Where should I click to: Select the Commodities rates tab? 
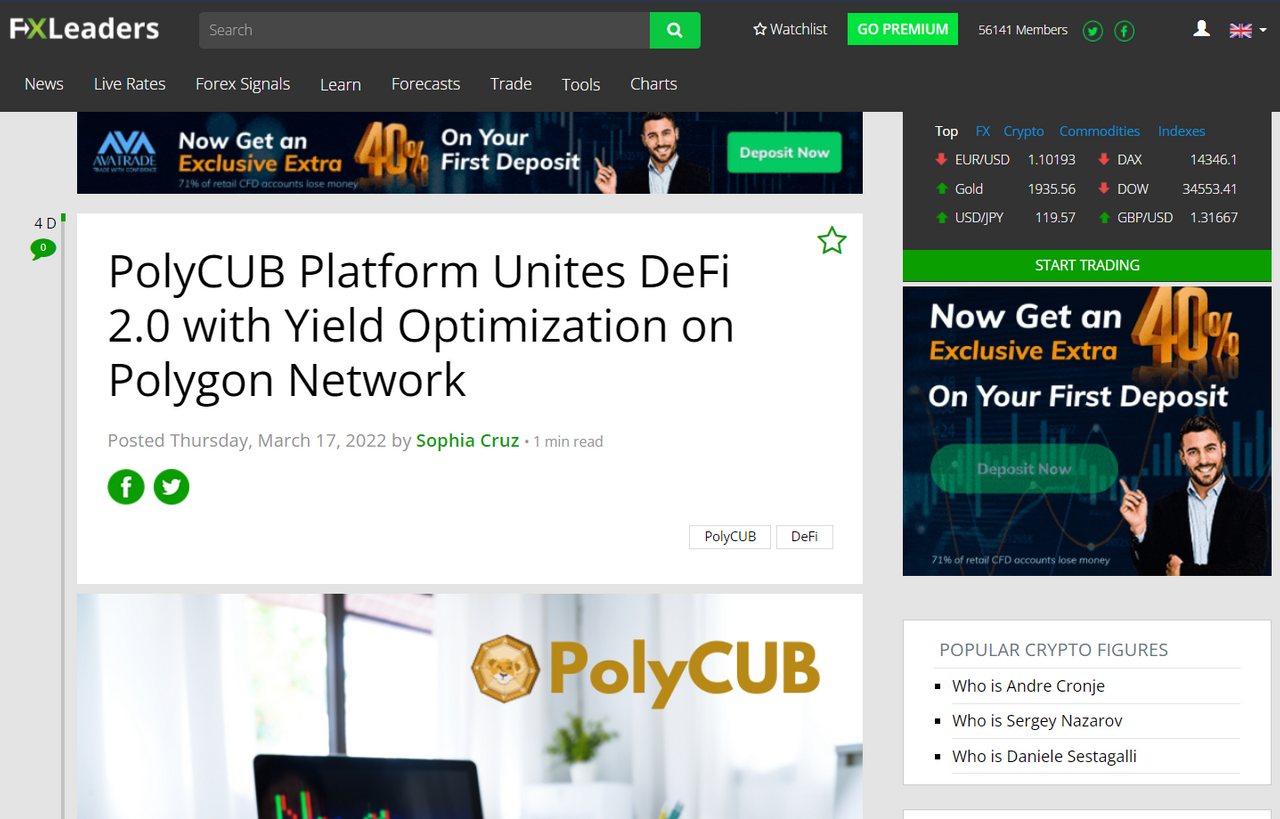coord(1100,131)
